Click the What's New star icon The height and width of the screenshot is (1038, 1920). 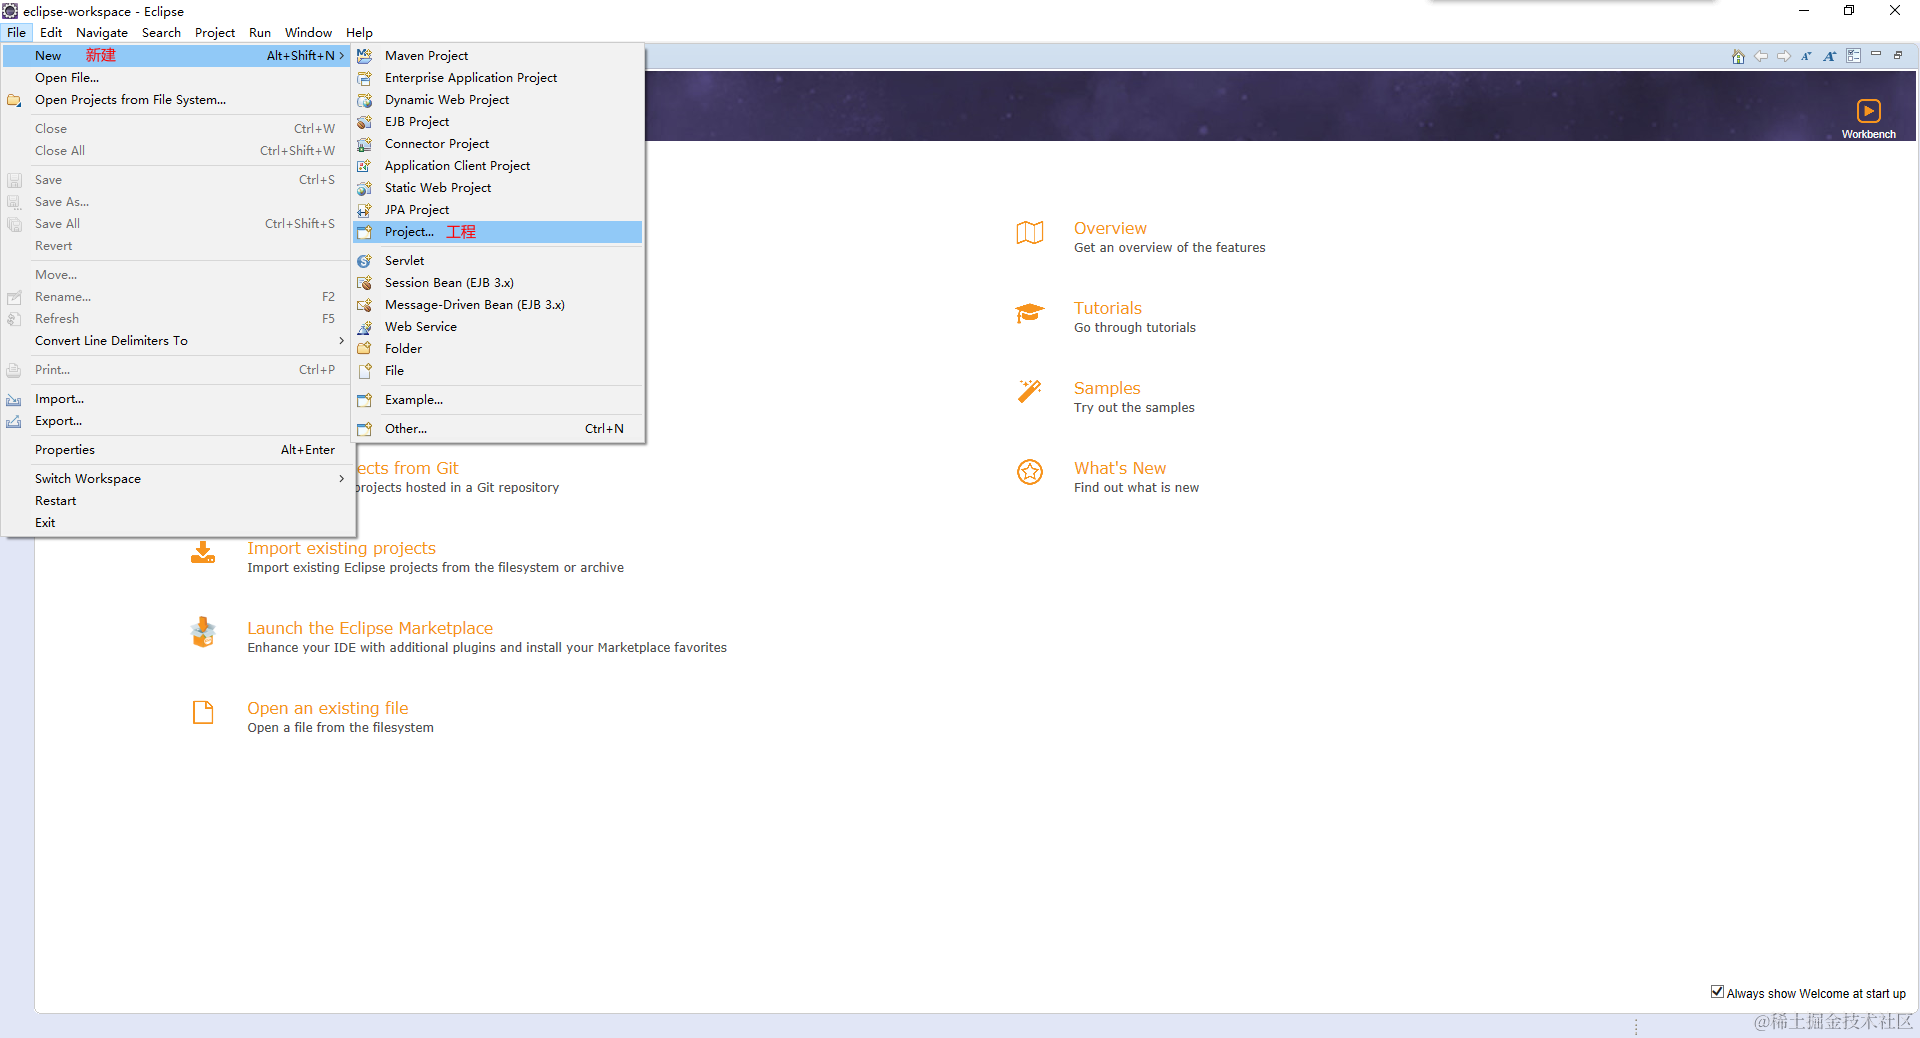[1030, 472]
